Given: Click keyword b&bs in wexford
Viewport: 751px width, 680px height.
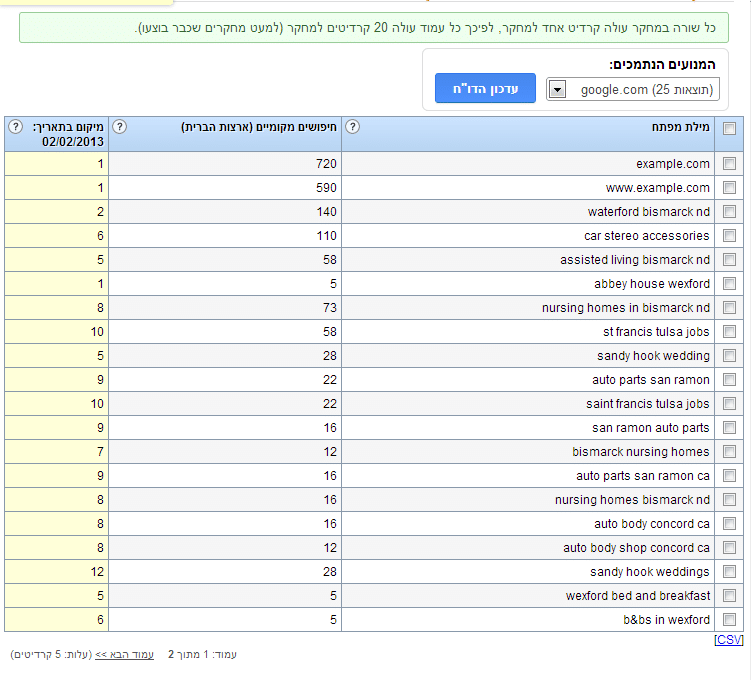Looking at the screenshot, I should tap(666, 619).
